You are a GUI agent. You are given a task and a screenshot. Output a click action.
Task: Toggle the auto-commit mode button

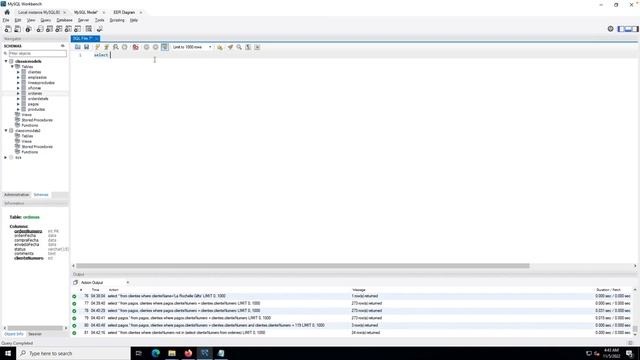pos(164,47)
